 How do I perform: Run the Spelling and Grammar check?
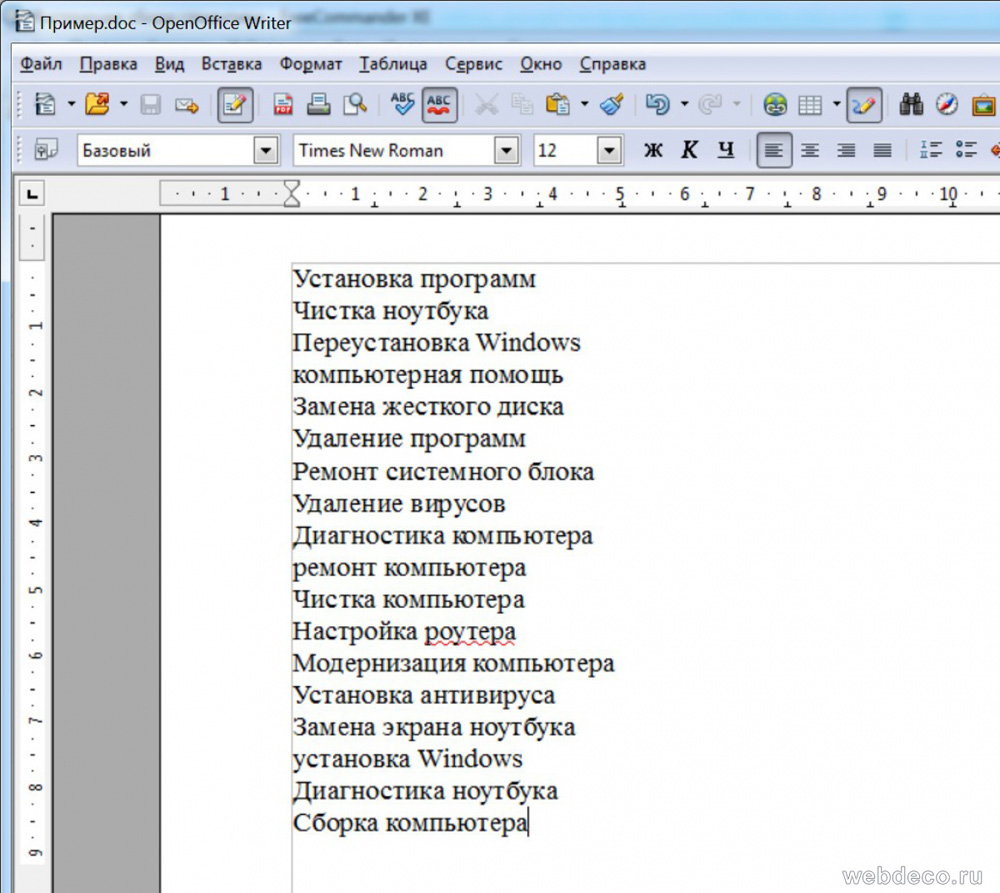pyautogui.click(x=403, y=104)
